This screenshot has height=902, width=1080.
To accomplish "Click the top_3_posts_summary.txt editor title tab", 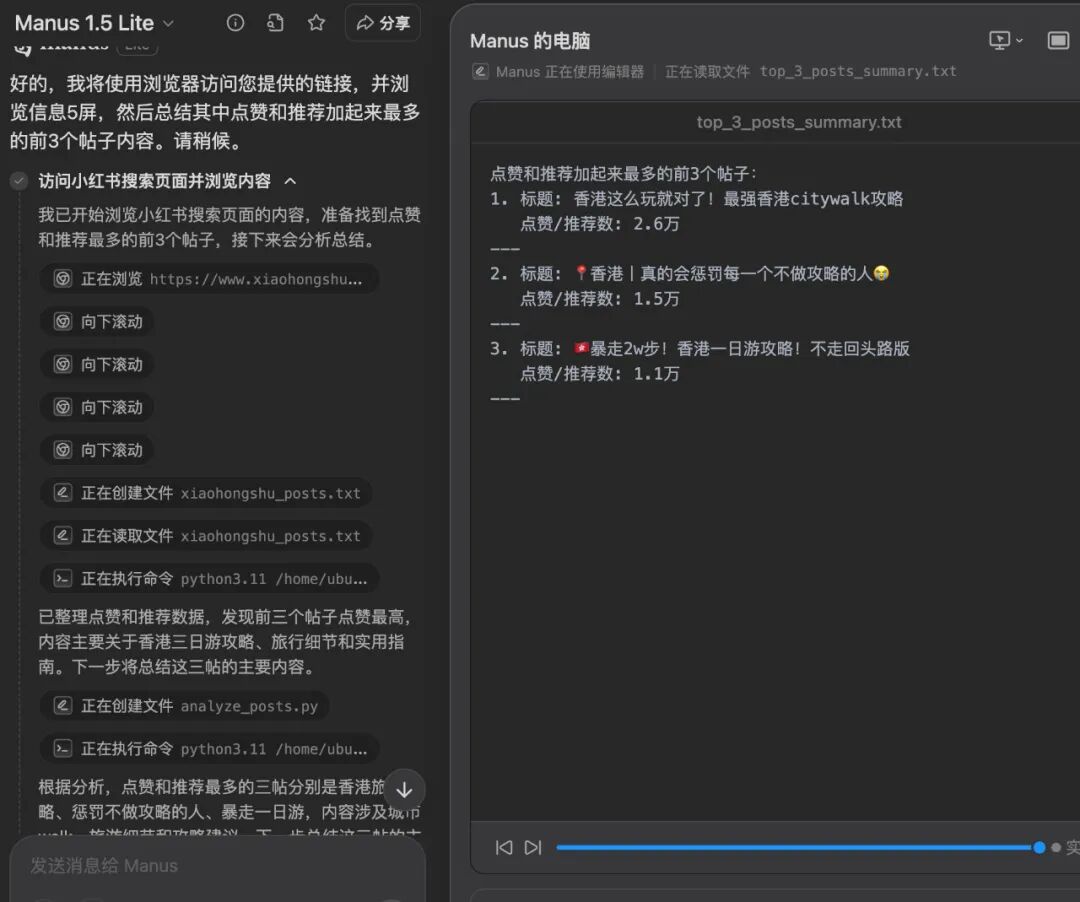I will 798,123.
